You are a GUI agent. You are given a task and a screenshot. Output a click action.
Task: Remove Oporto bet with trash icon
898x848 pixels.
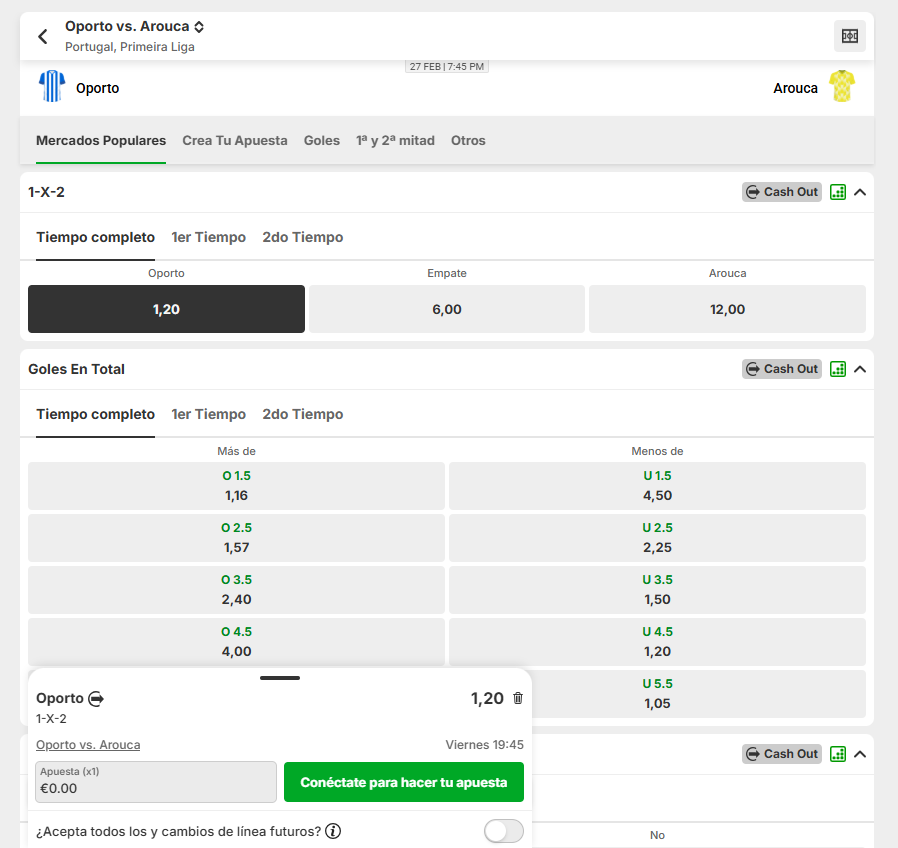(x=518, y=698)
